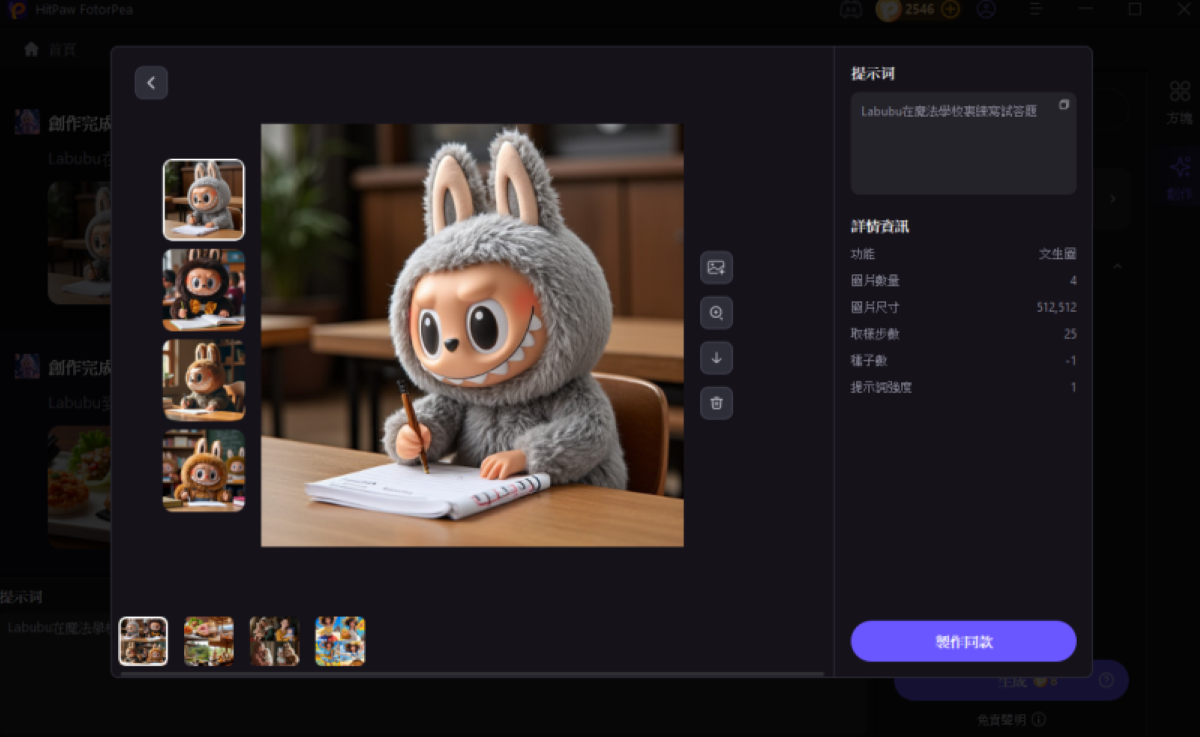
Task: Click the HitPaw FotorPea logo icon
Action: tap(17, 10)
